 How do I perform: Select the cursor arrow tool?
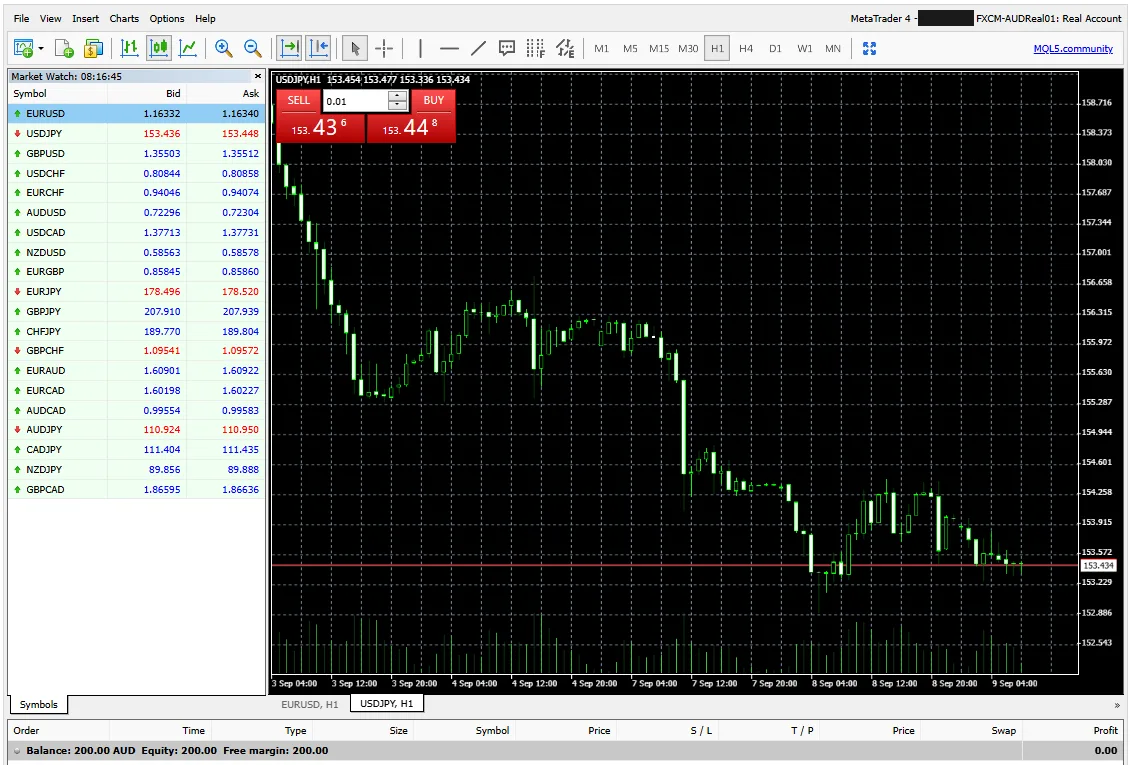point(355,48)
